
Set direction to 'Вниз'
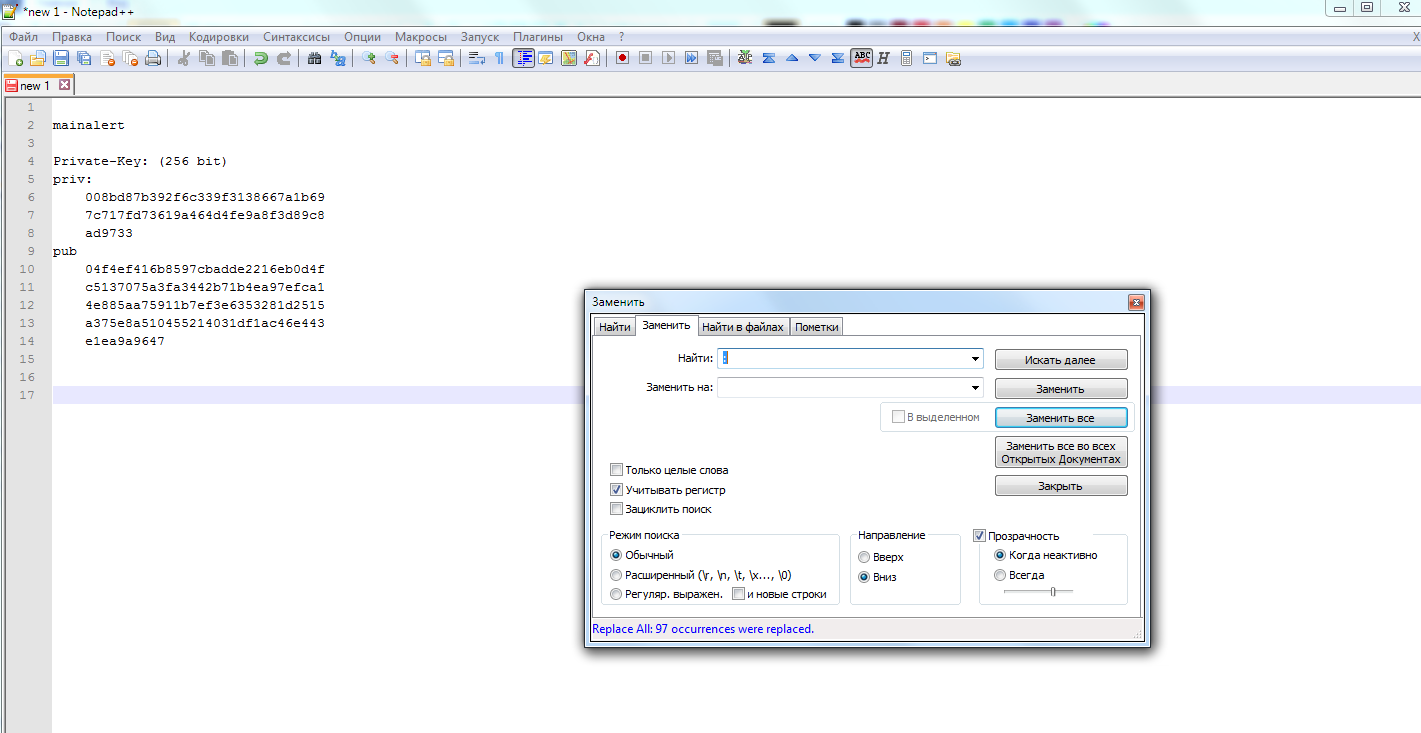864,577
